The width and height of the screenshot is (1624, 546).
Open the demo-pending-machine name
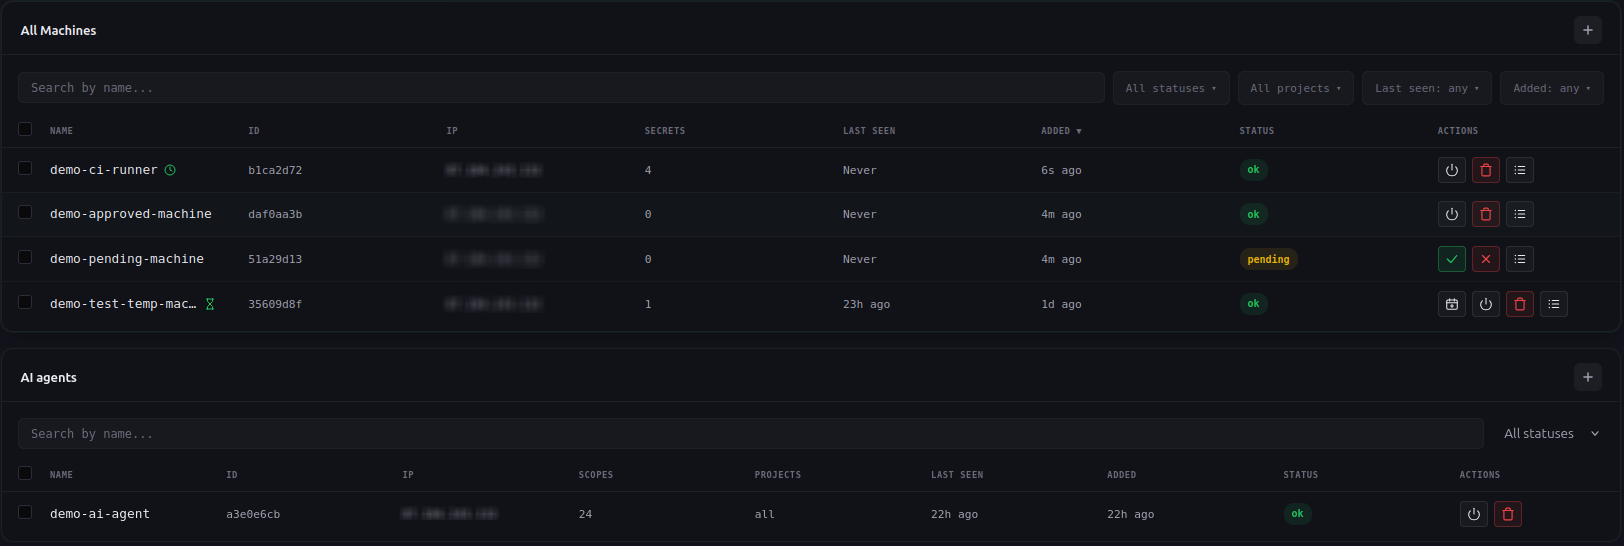coord(127,259)
